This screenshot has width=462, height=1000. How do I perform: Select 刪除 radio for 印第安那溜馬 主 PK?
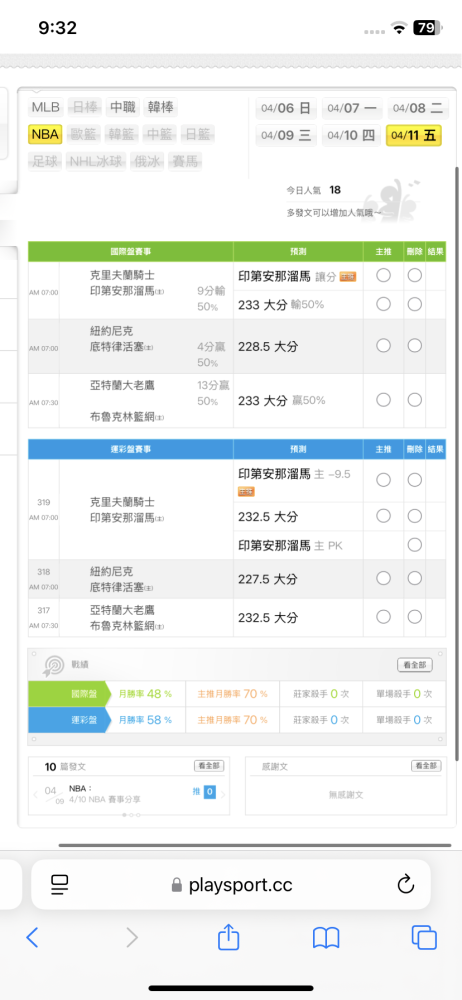(415, 545)
